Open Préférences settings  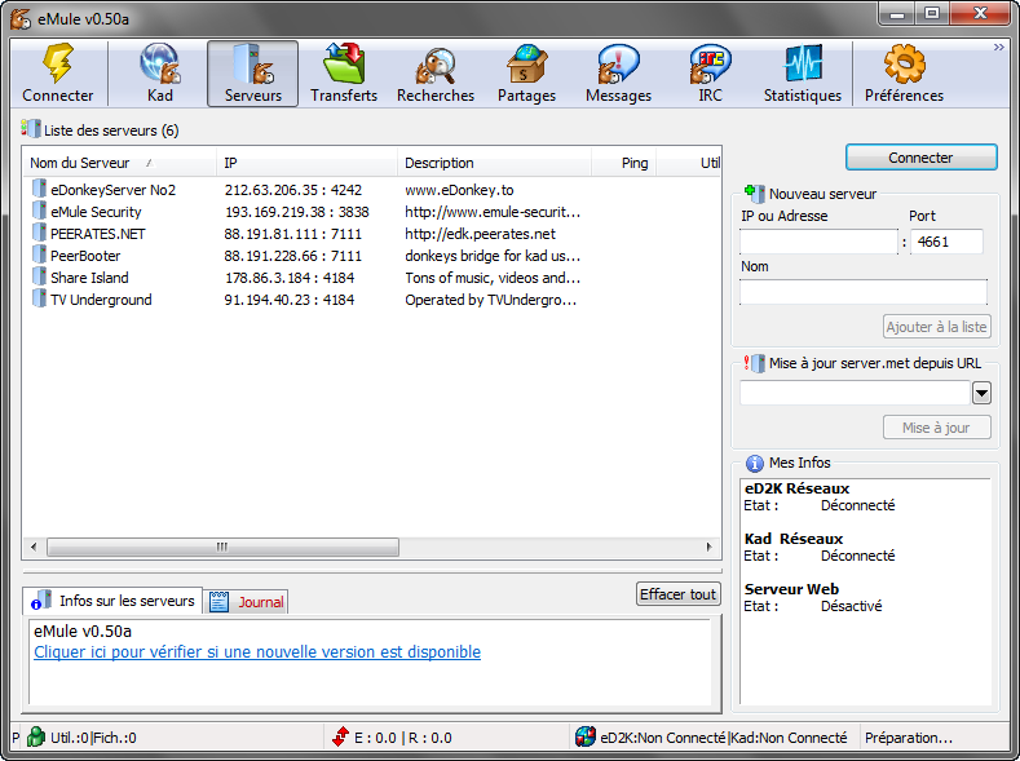point(904,73)
